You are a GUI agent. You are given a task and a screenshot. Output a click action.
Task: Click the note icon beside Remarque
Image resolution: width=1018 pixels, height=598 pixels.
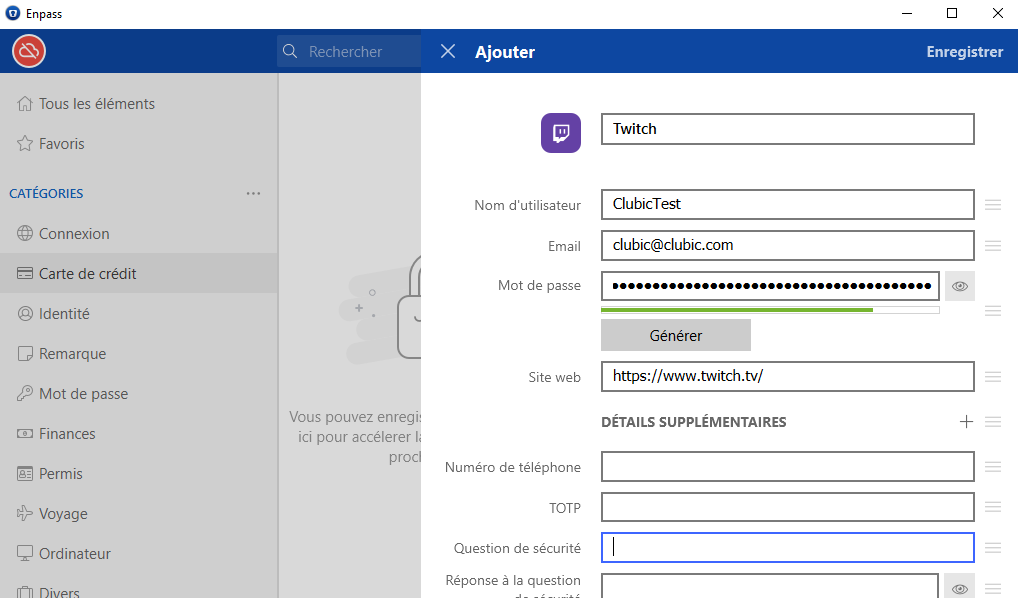tap(25, 354)
